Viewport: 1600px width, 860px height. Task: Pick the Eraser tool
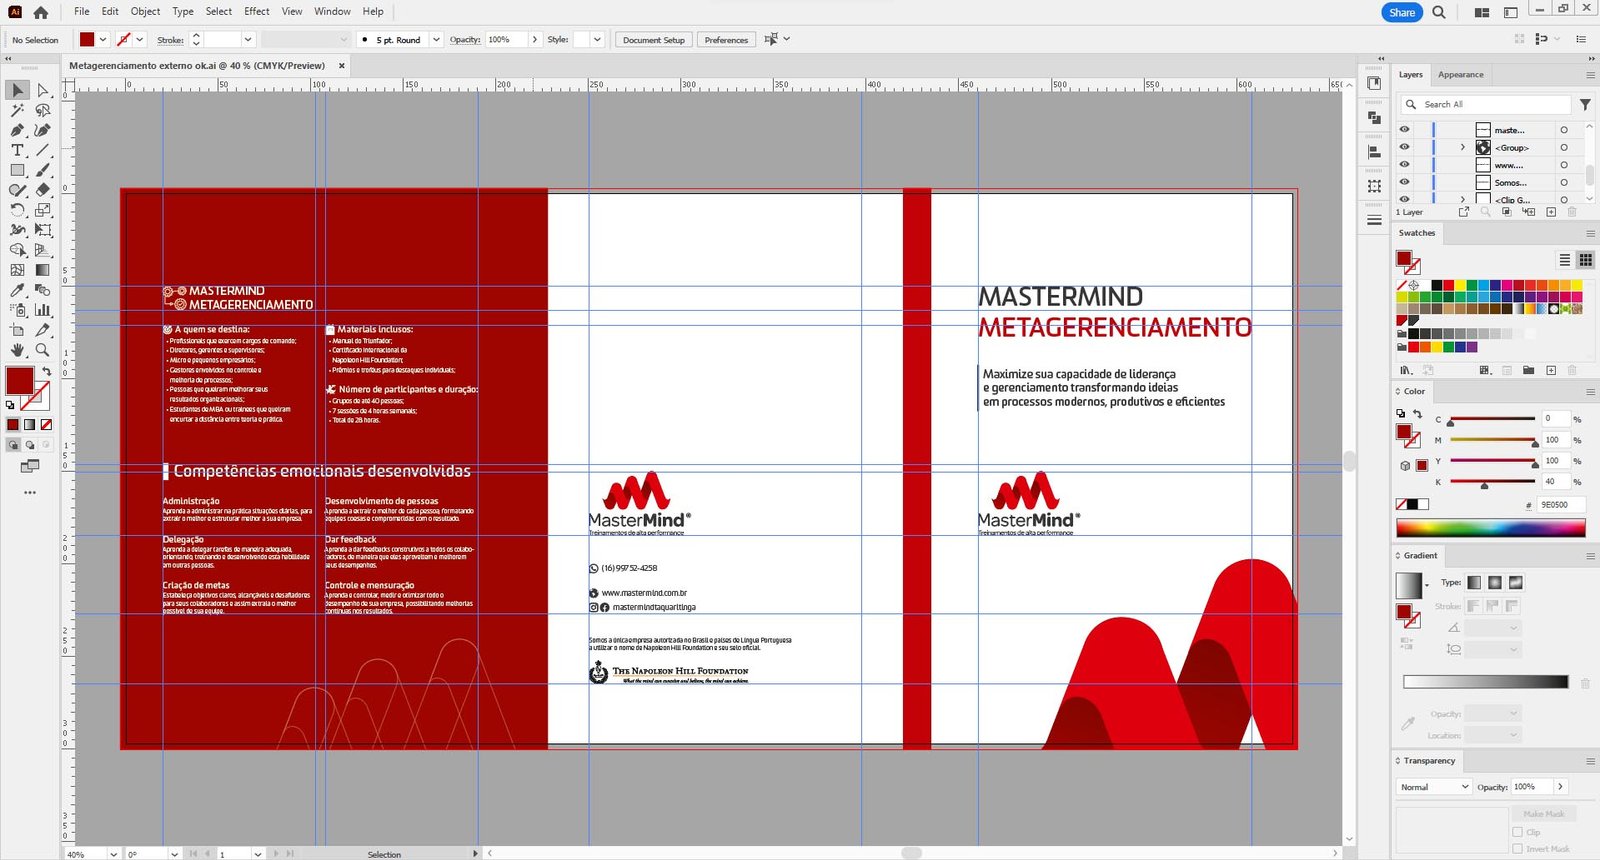click(43, 190)
